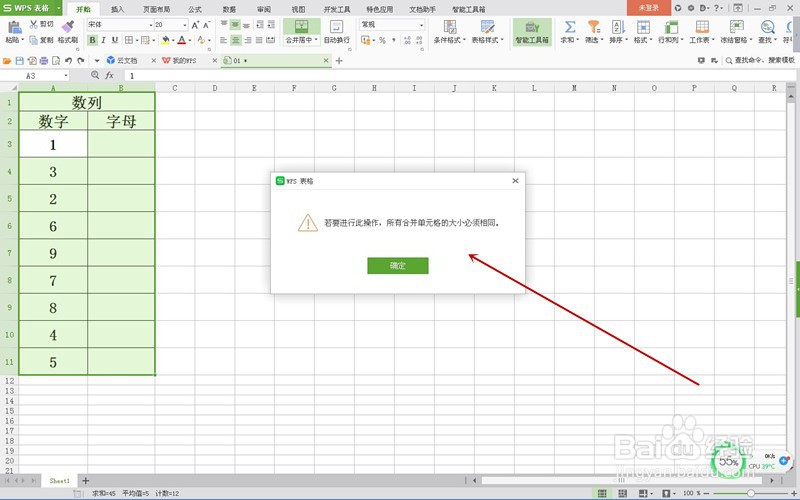Image resolution: width=800 pixels, height=500 pixels.
Task: Click the Print icon in quick toolbar
Action: [44, 61]
